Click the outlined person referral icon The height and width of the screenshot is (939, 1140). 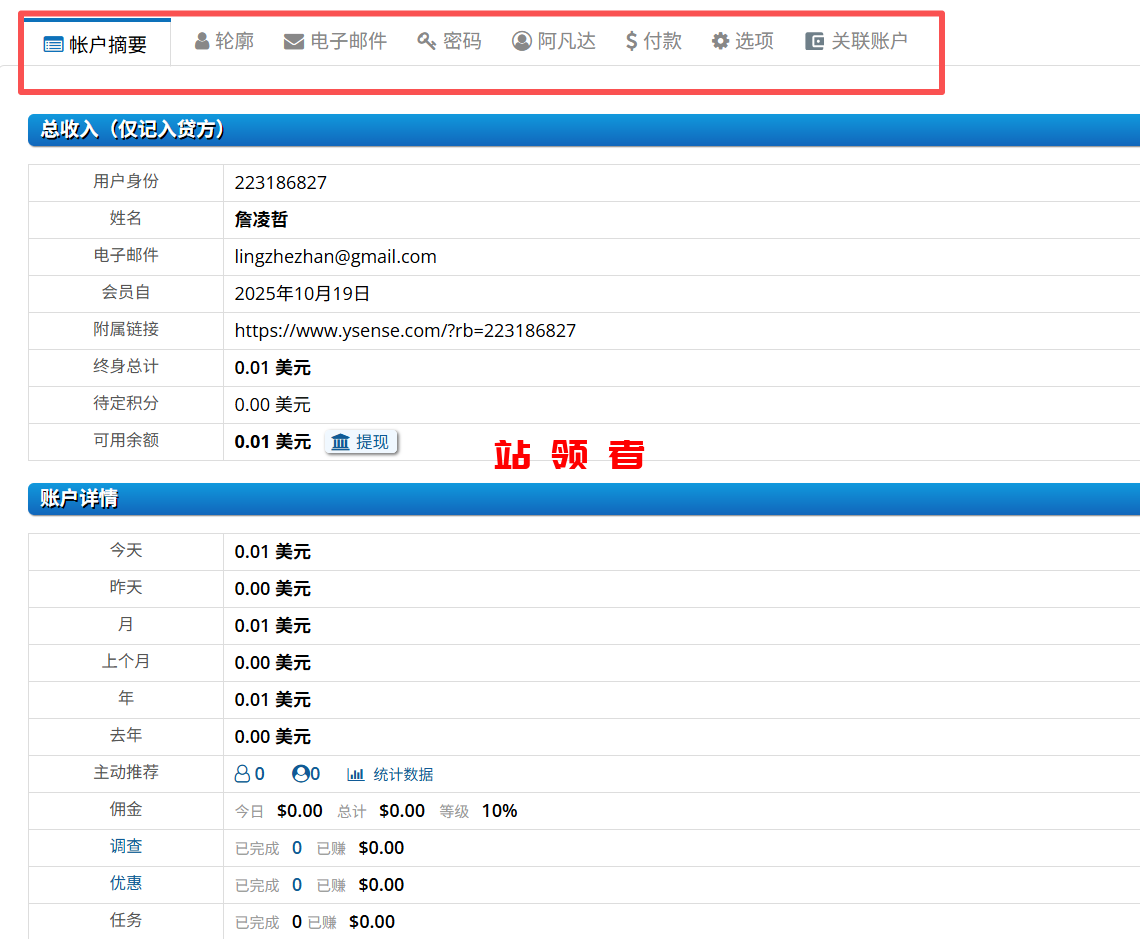242,774
